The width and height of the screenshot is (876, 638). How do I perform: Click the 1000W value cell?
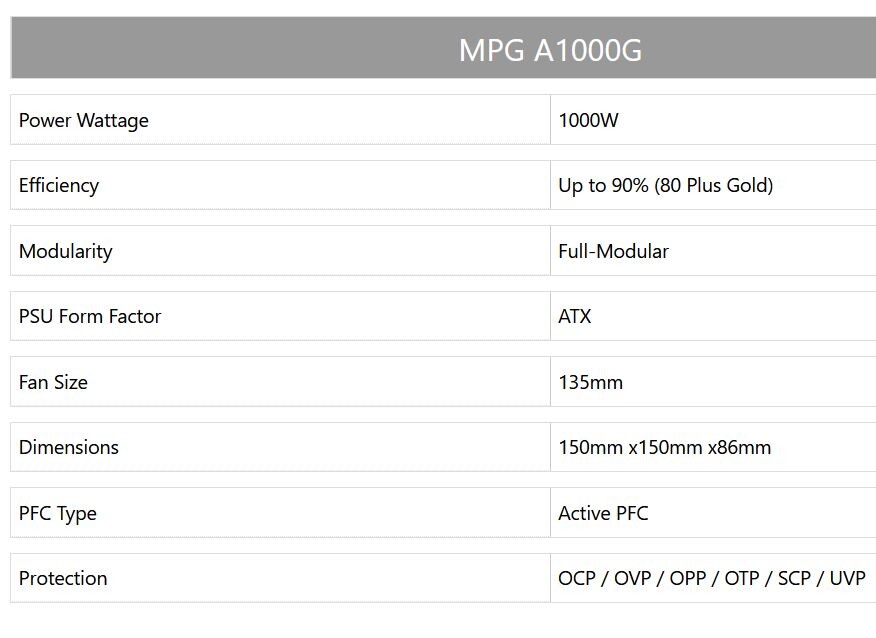[713, 120]
